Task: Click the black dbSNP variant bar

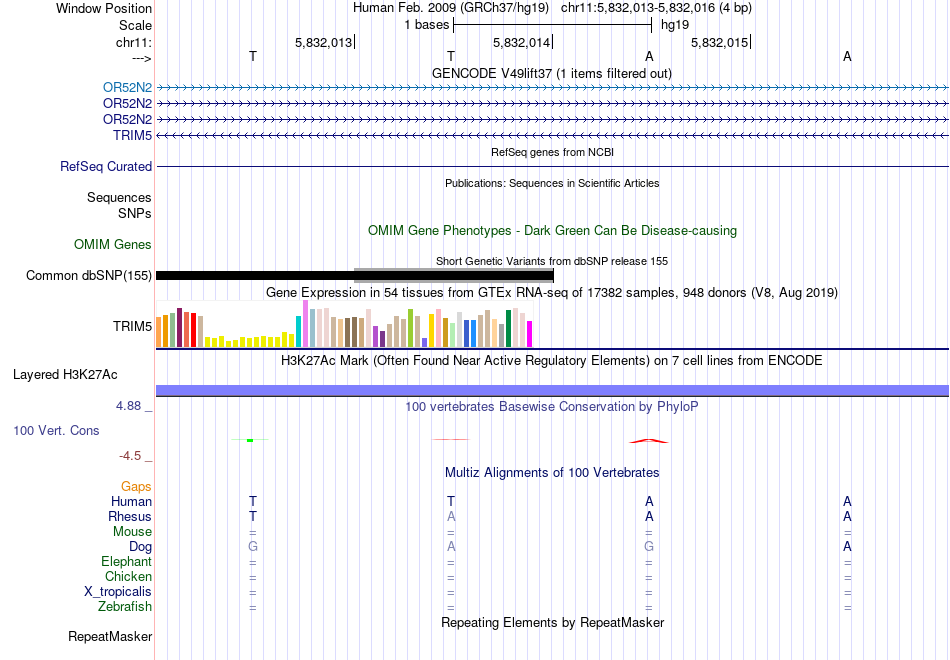Action: (354, 276)
